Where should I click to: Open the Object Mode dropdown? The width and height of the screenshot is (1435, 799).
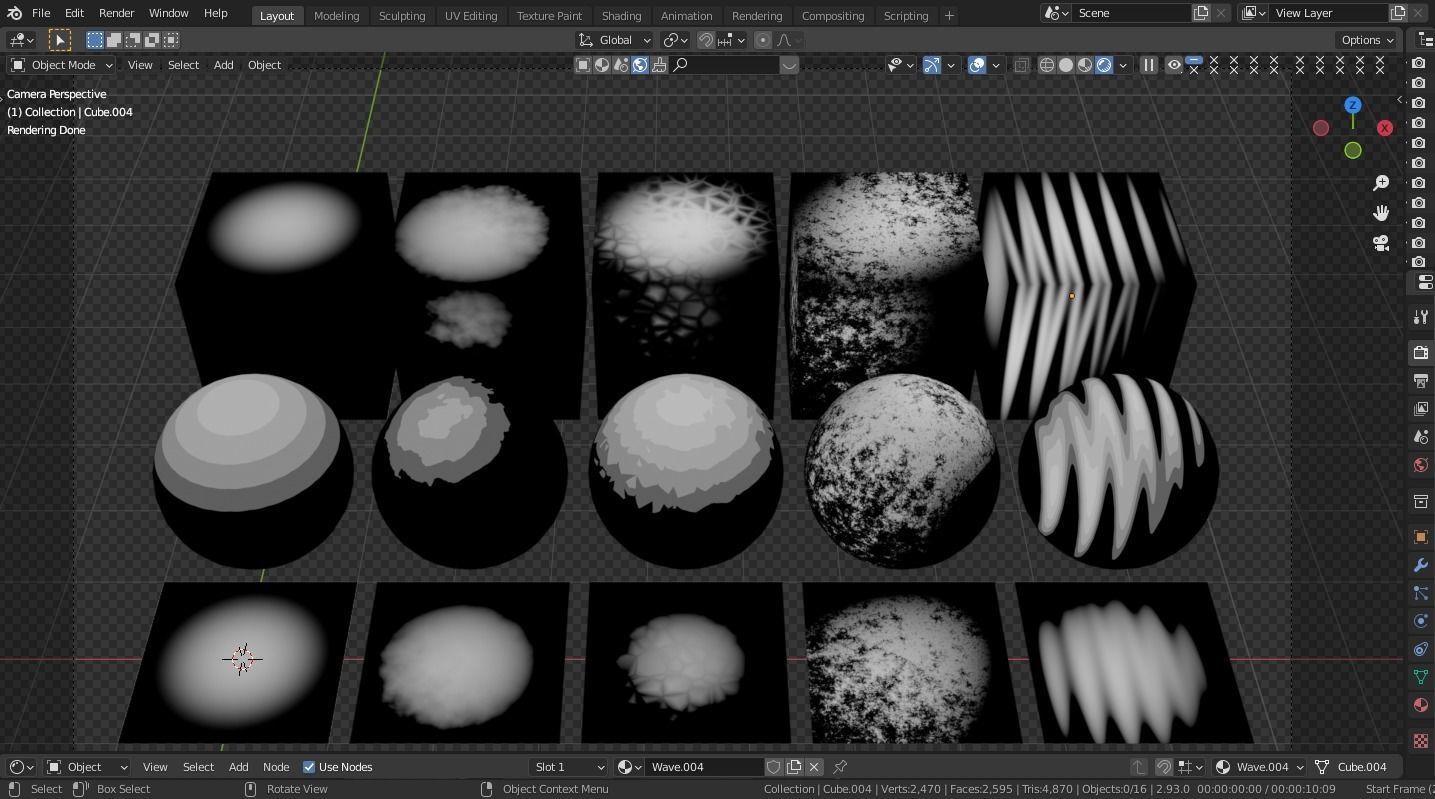62,65
